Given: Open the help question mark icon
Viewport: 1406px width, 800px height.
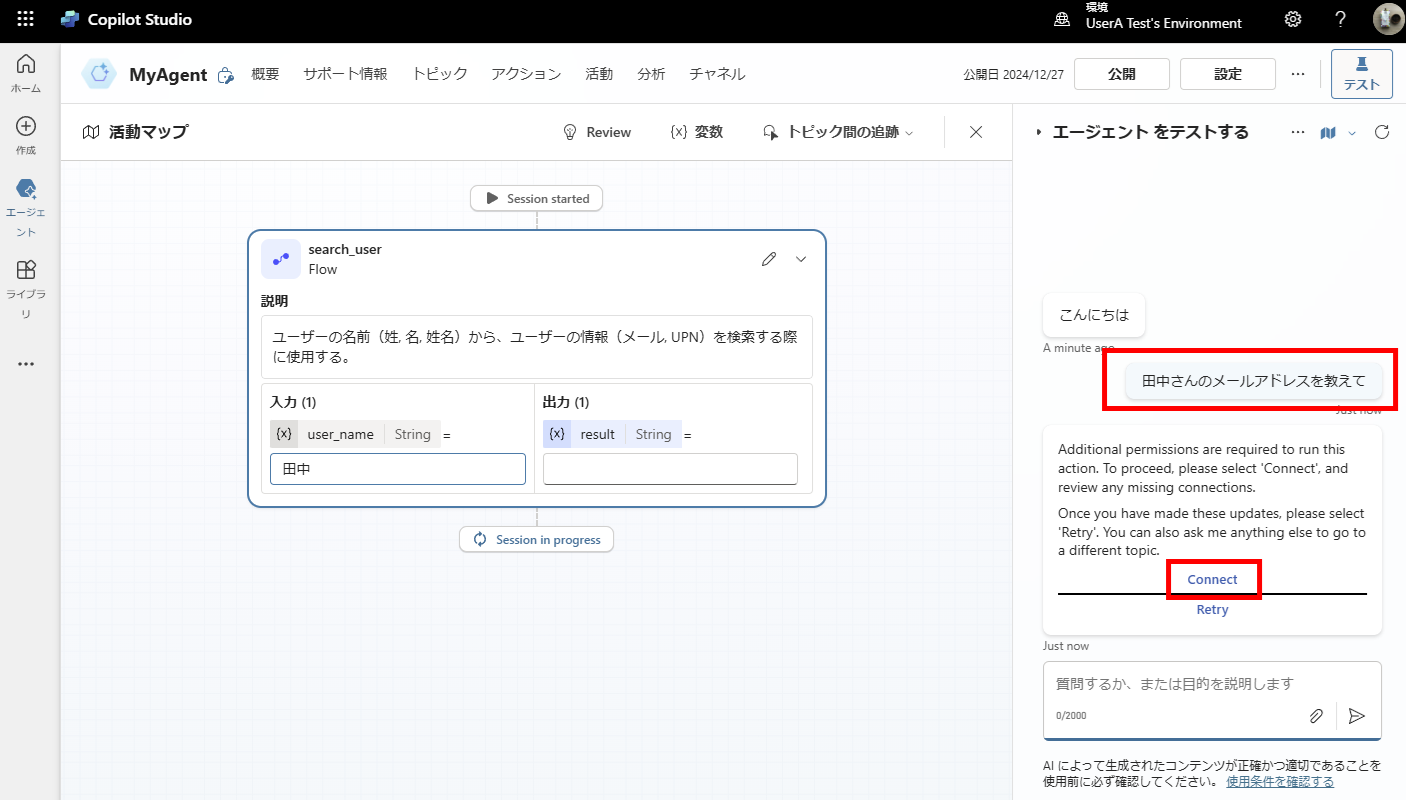Looking at the screenshot, I should coord(1340,19).
